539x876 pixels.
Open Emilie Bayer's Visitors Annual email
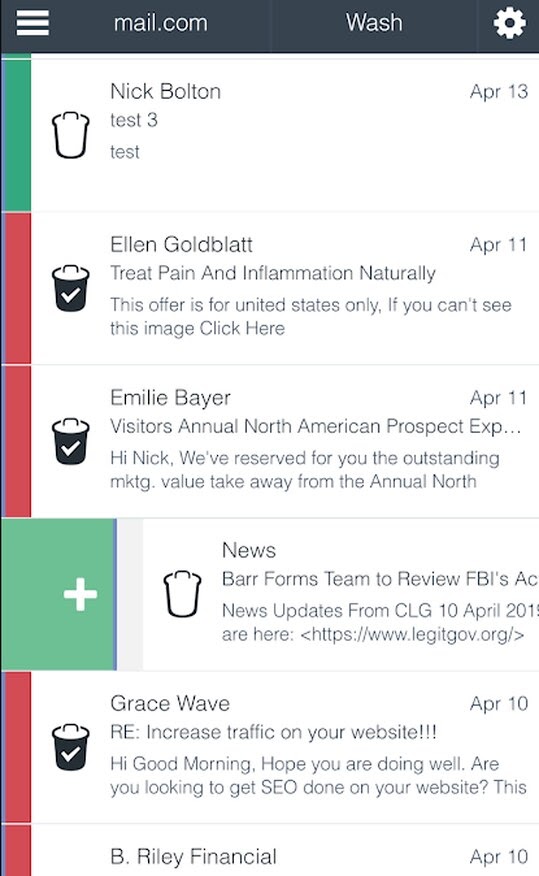click(x=285, y=441)
